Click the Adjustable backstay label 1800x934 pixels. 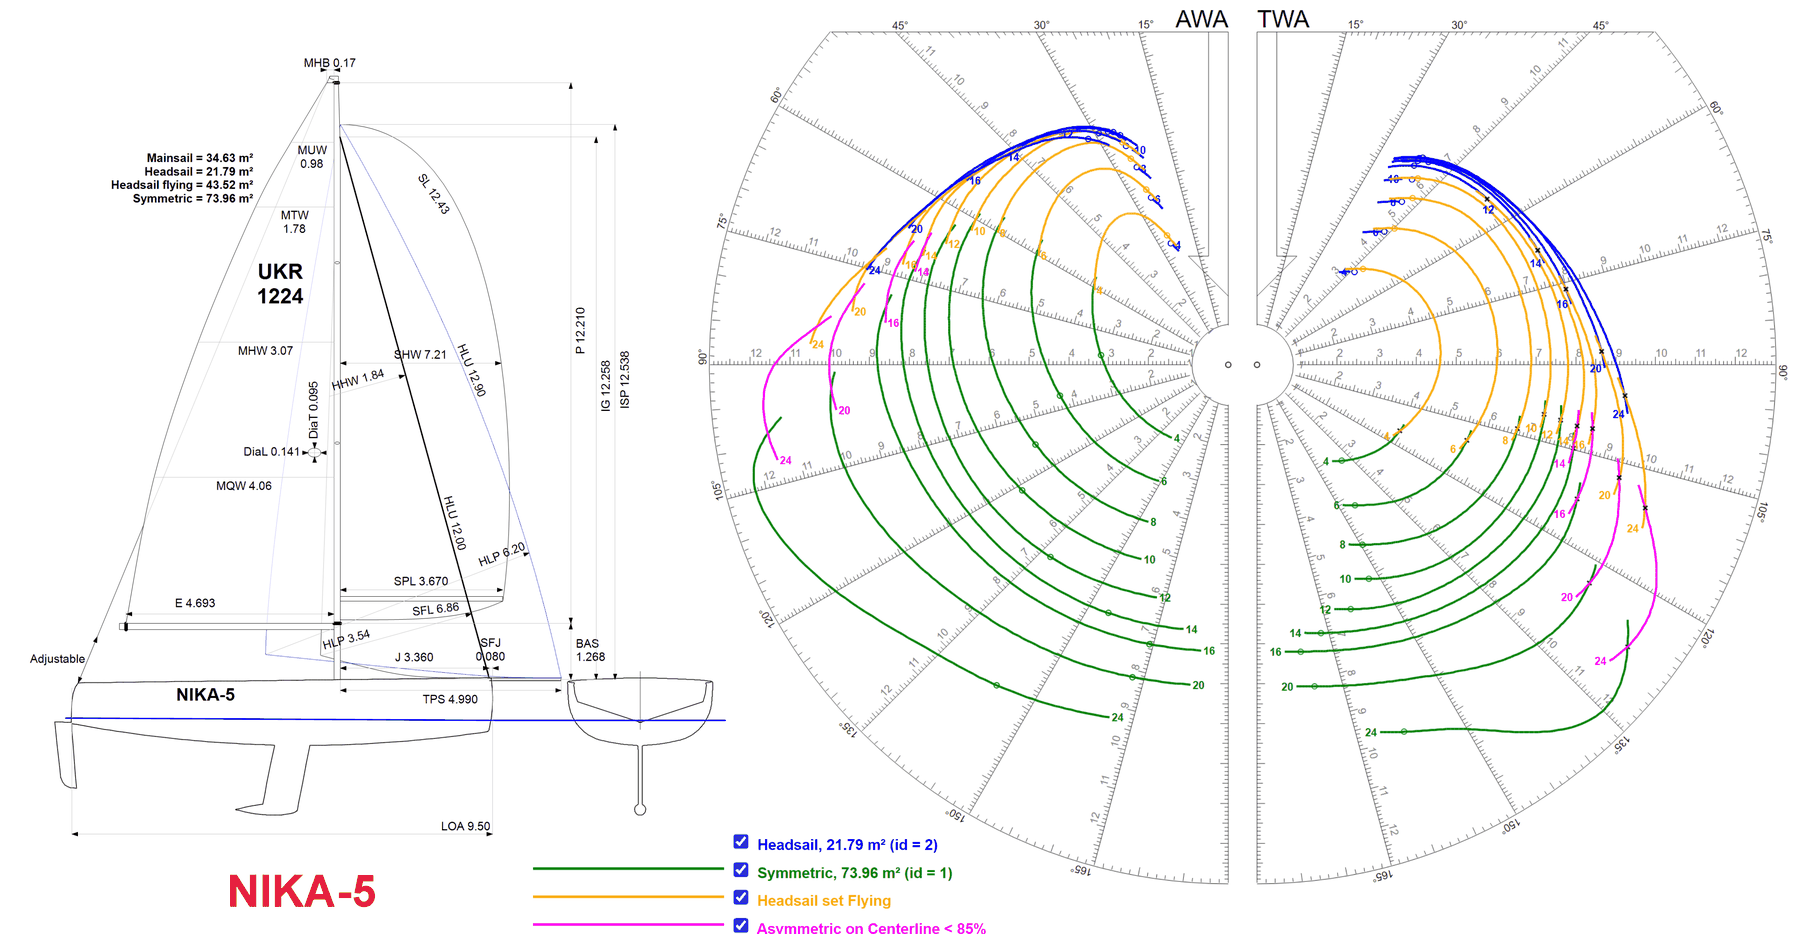[x=57, y=659]
